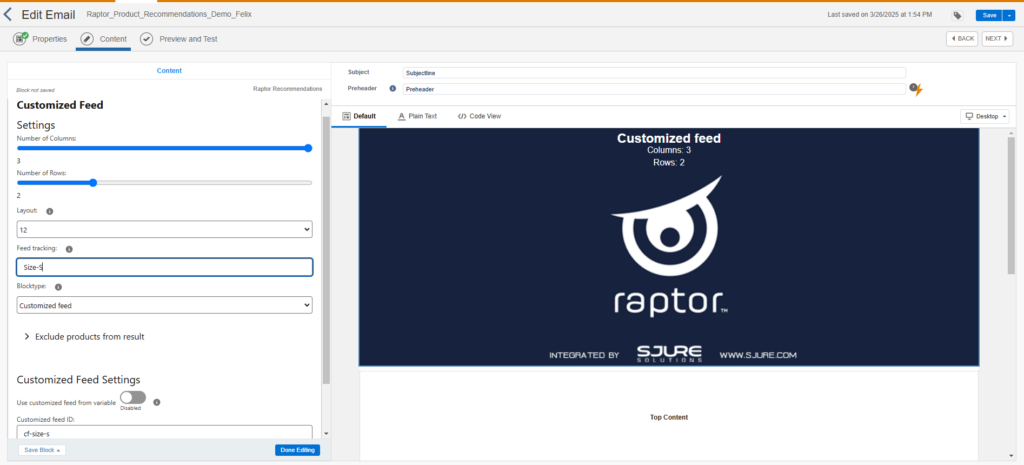Open the Layout dropdown showing 12

pos(164,229)
